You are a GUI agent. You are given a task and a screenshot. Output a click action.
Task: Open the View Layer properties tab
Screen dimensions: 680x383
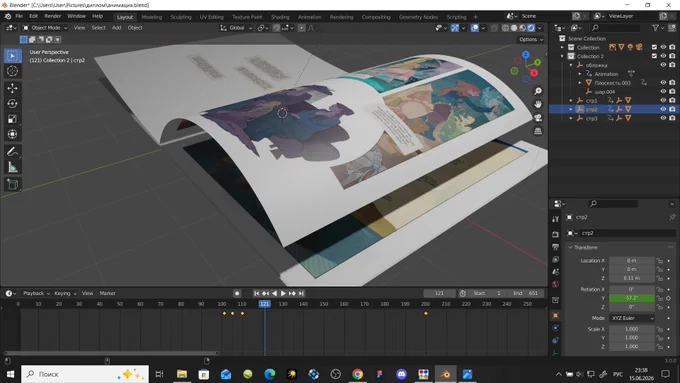556,259
